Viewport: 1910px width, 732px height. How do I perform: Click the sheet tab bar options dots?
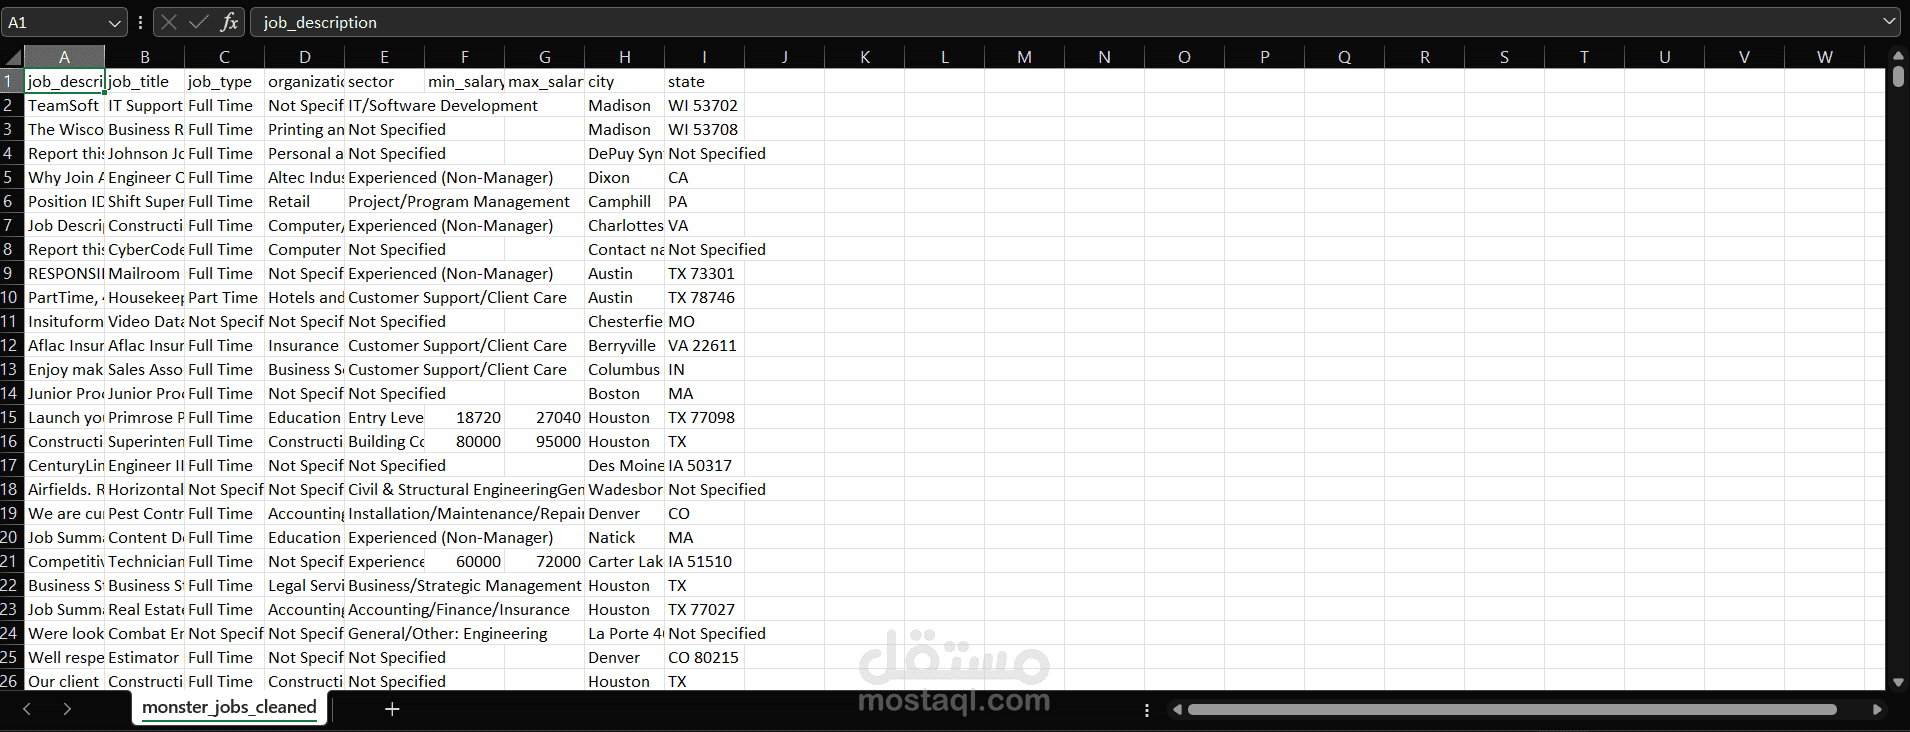[1147, 710]
